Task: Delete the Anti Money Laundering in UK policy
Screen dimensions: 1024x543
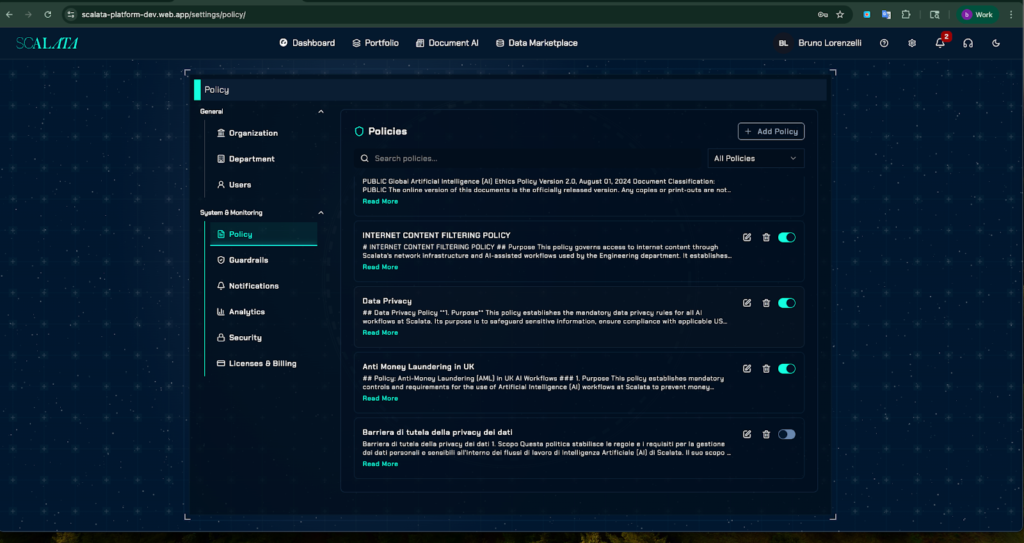Action: coord(766,368)
